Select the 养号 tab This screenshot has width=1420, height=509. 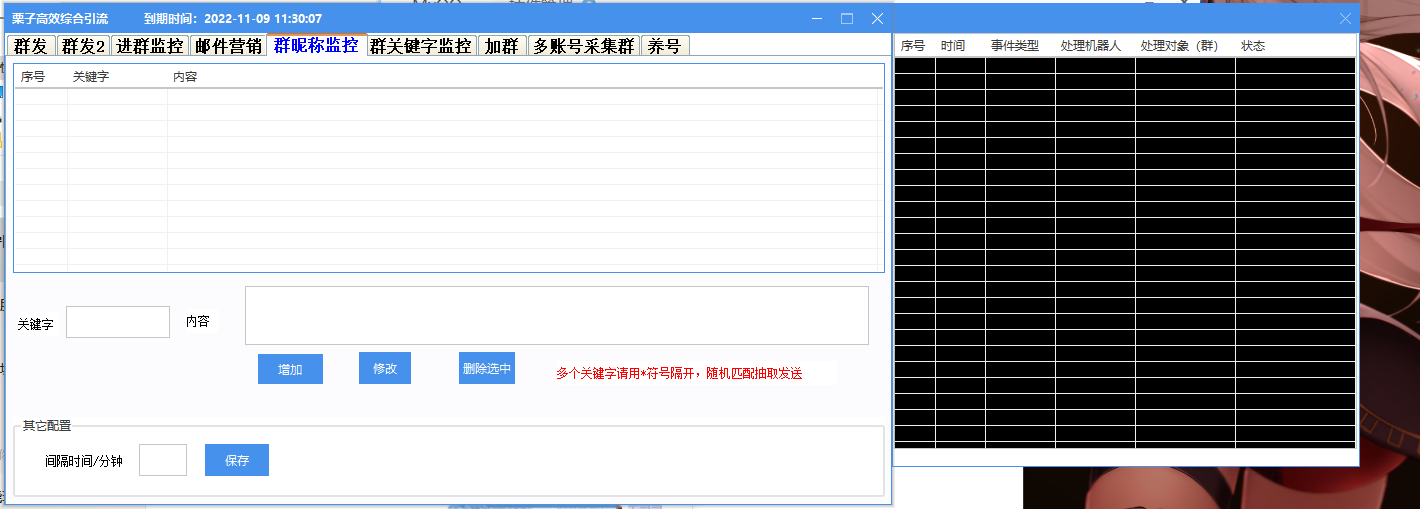[x=664, y=46]
